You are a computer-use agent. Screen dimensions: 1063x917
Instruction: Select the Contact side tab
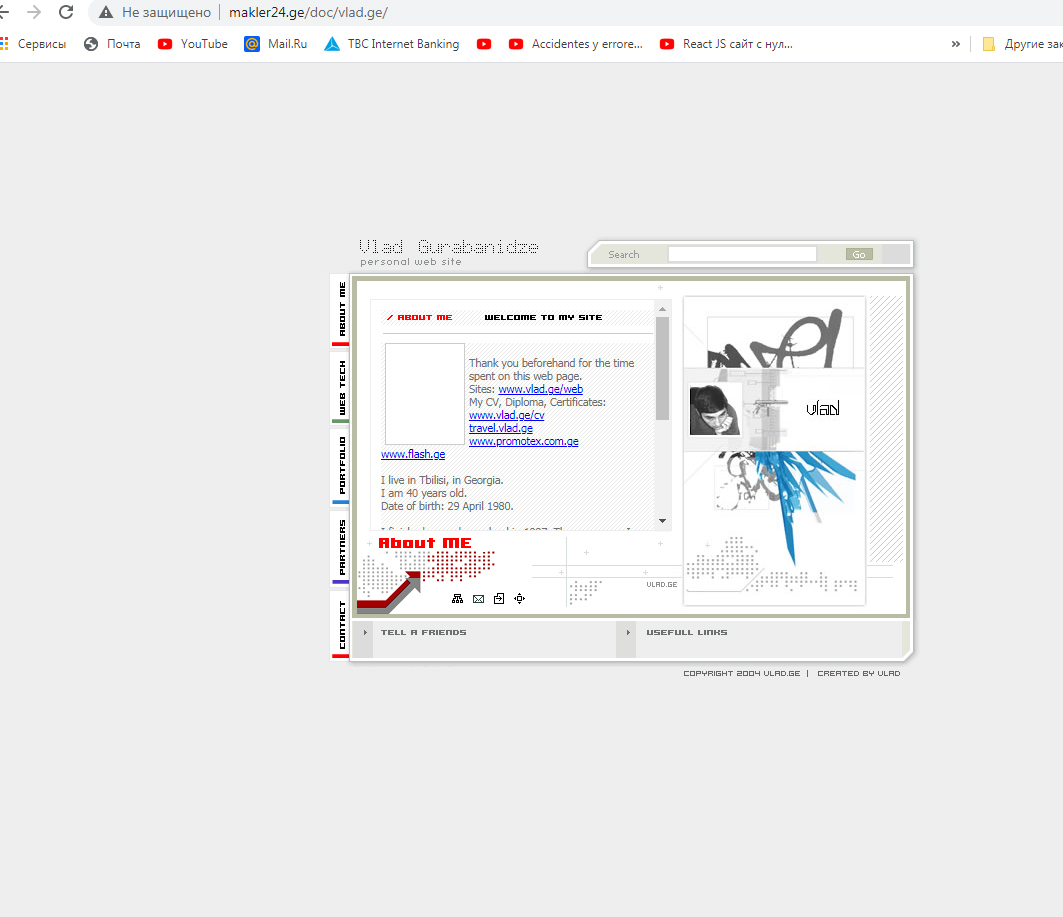pos(341,625)
